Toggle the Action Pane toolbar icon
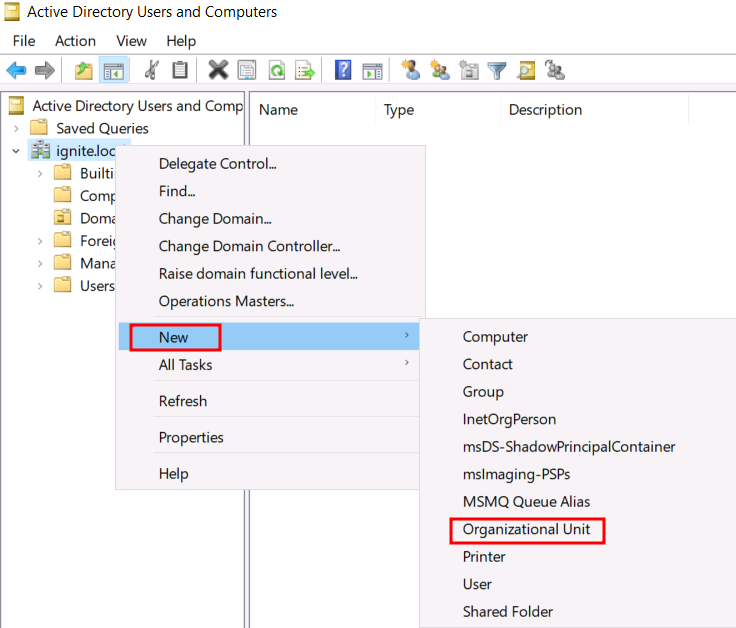Image resolution: width=736 pixels, height=628 pixels. [x=373, y=71]
